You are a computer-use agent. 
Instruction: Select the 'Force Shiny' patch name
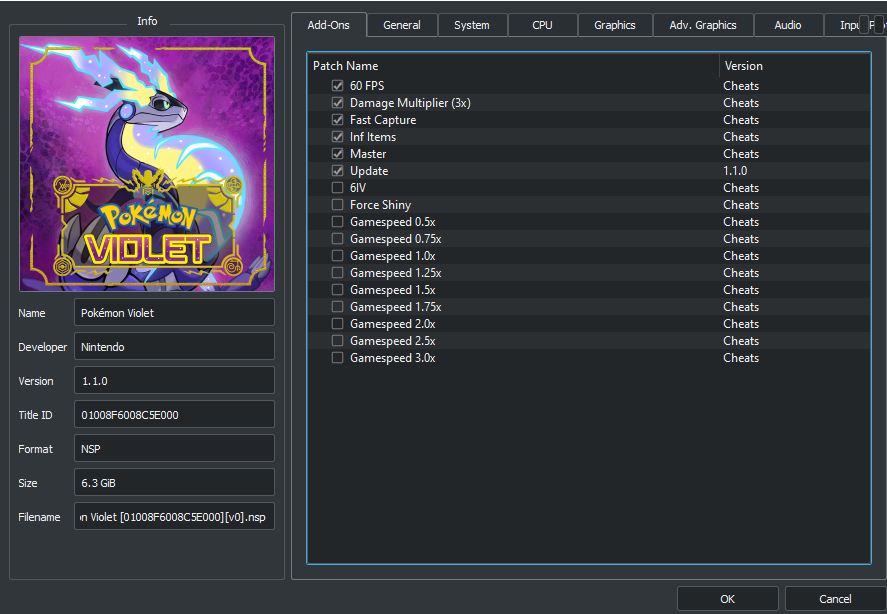tap(380, 204)
